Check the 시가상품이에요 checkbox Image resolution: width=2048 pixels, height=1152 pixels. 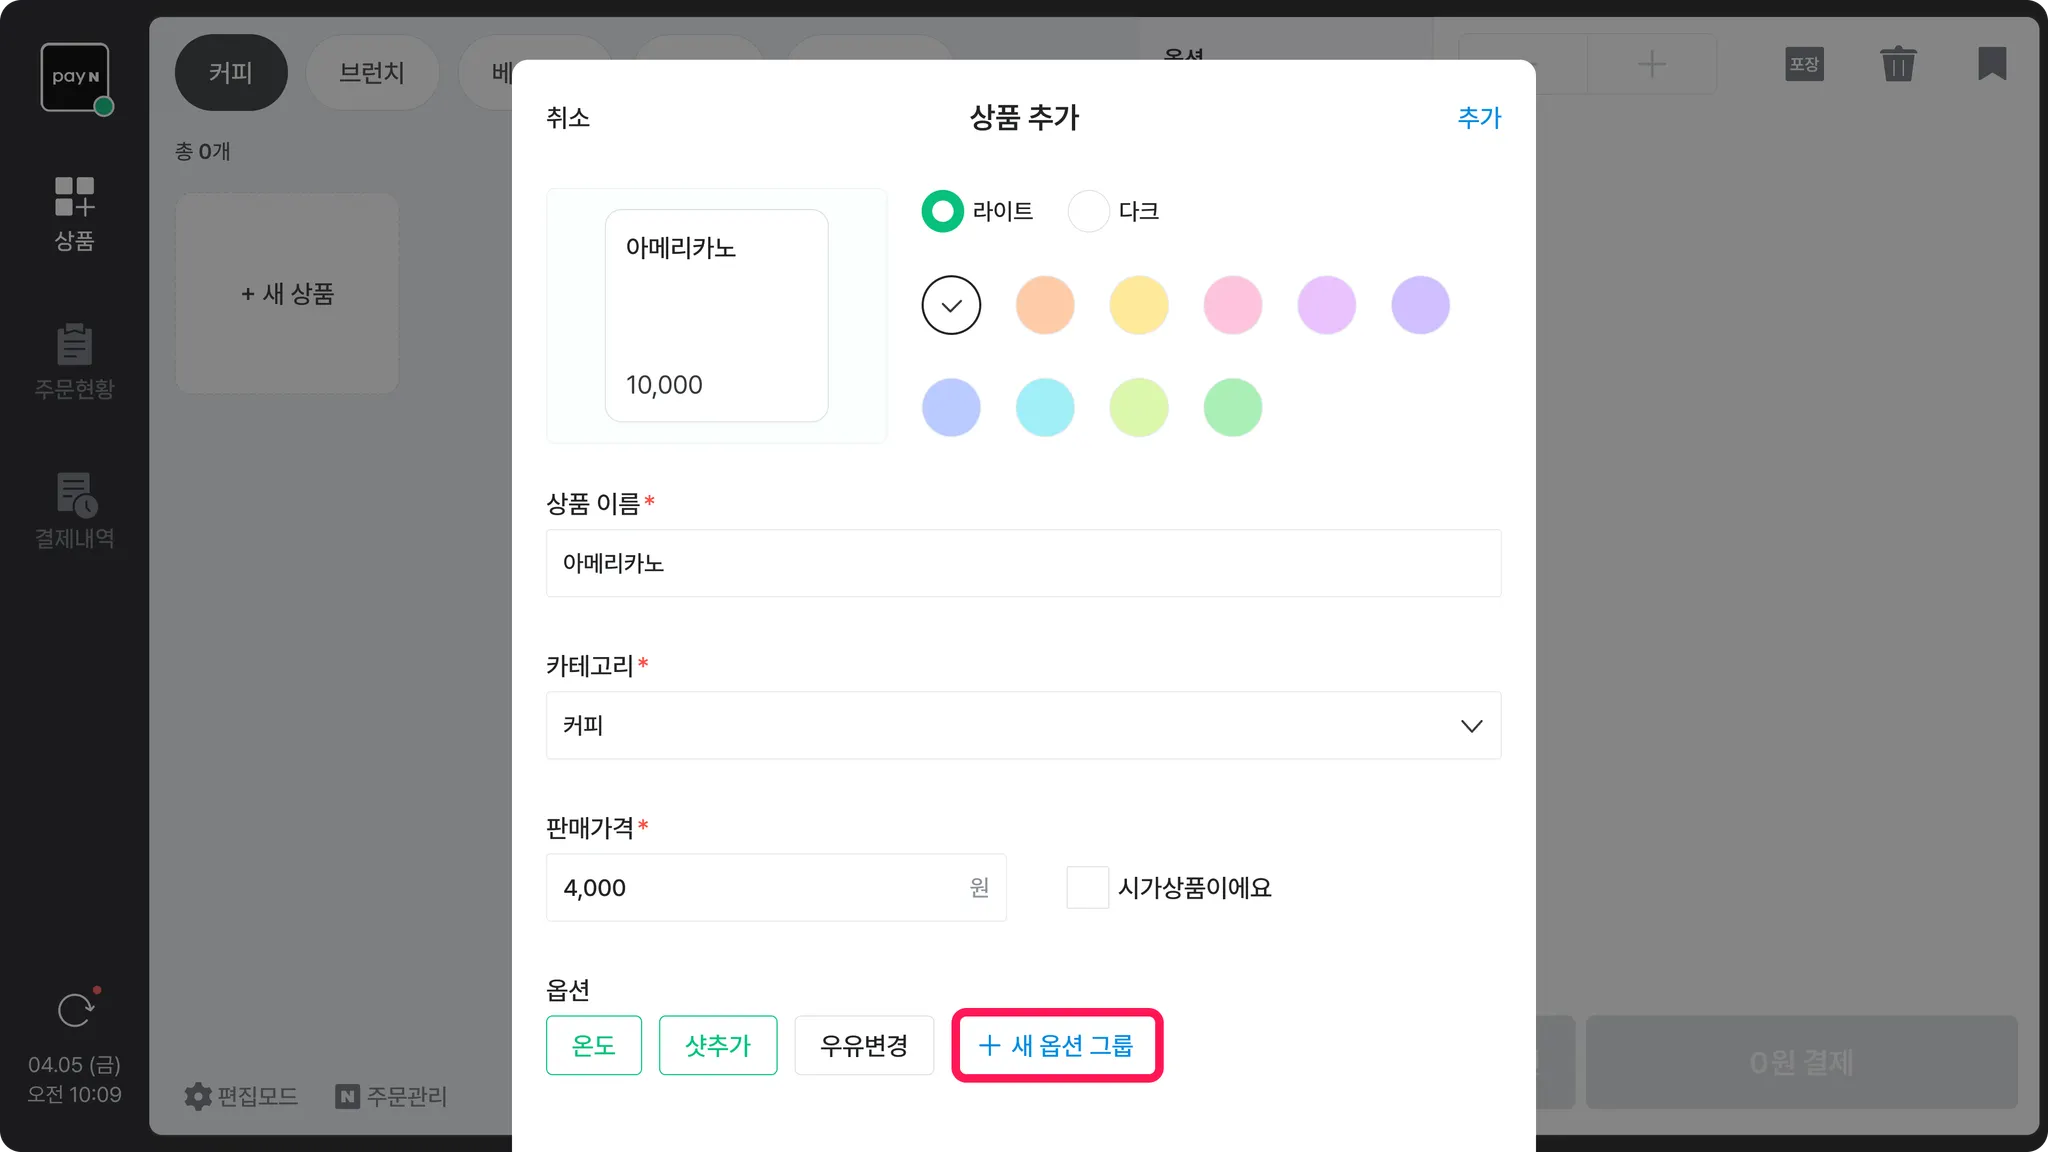[1087, 888]
